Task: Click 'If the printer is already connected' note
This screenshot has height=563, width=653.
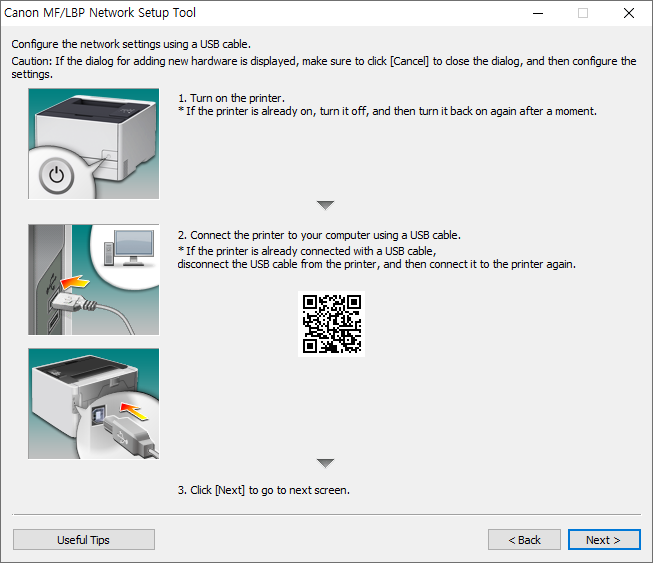Action: coord(376,257)
